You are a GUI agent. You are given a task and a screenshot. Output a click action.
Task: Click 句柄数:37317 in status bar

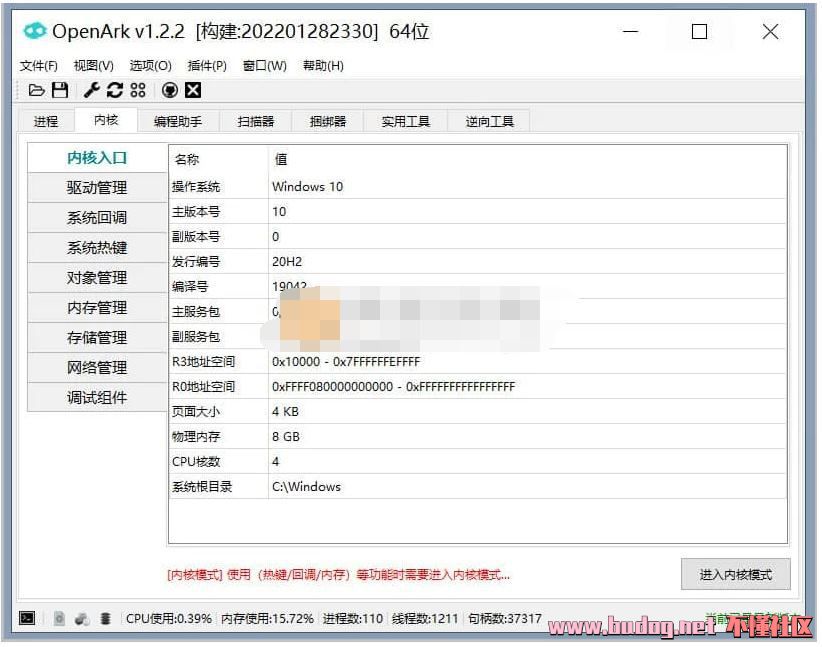point(505,619)
